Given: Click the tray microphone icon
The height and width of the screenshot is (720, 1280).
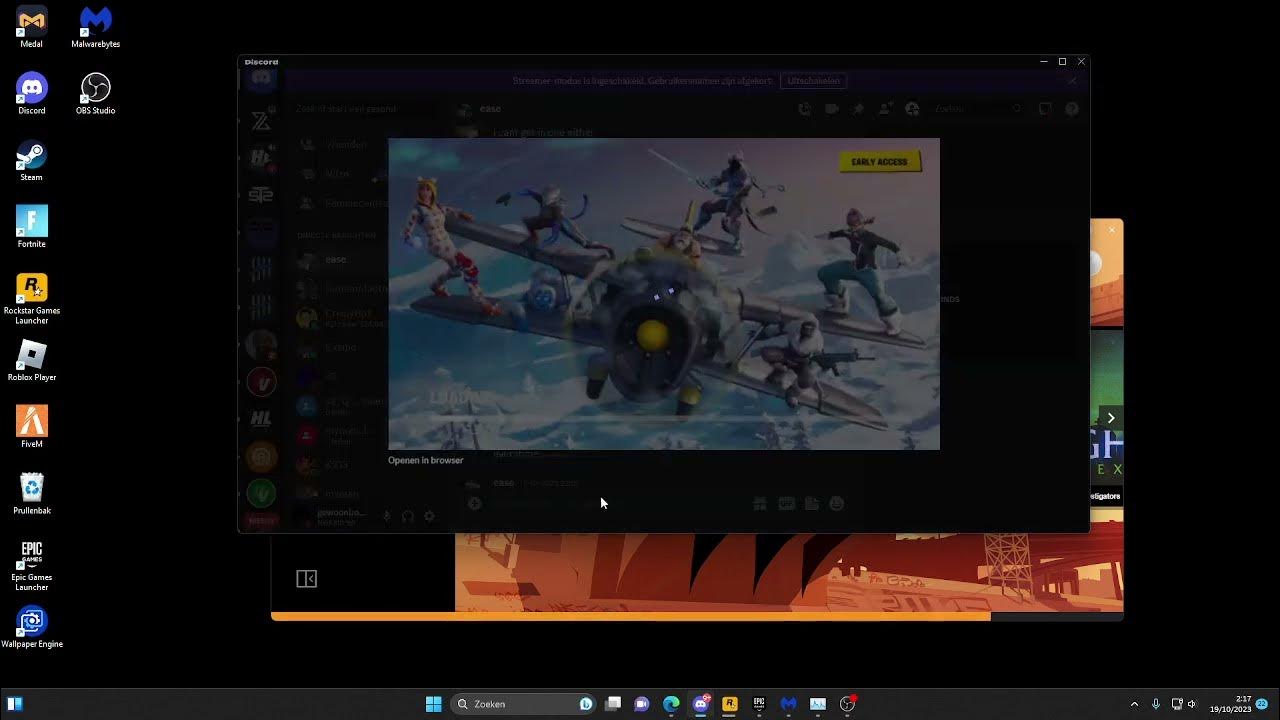Looking at the screenshot, I should [1156, 704].
